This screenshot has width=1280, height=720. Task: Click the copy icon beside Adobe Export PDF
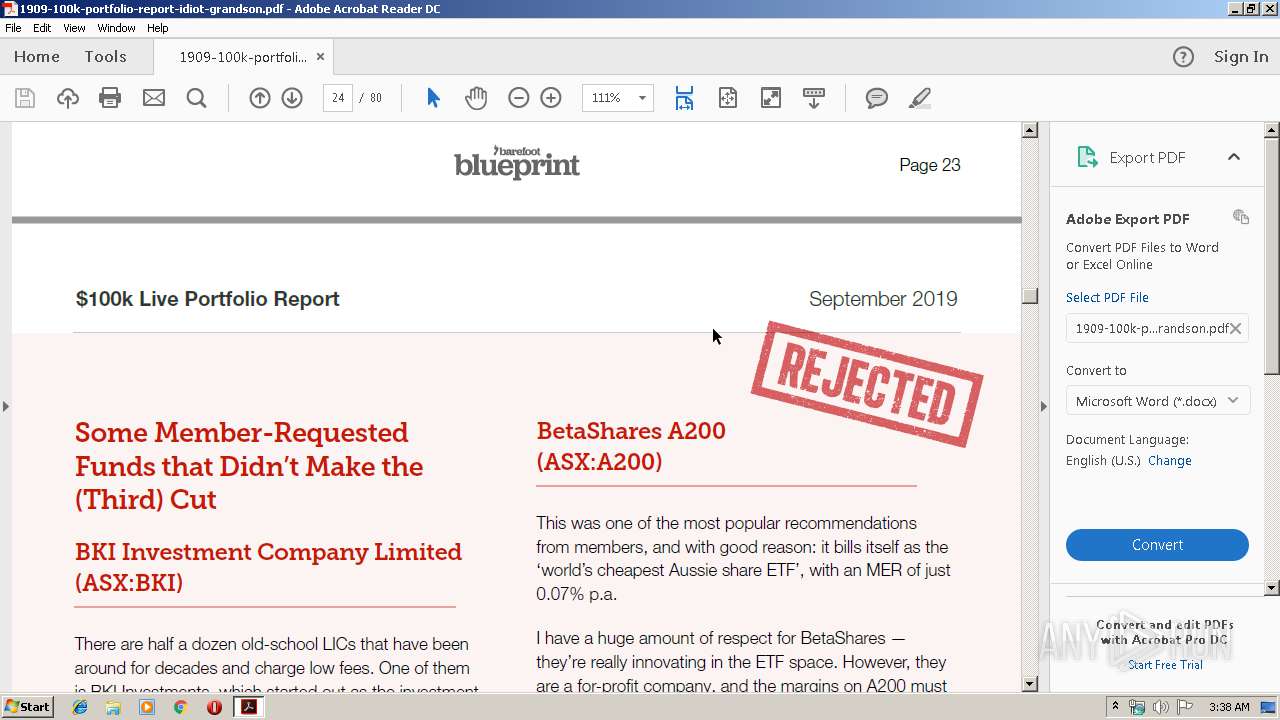pos(1241,217)
